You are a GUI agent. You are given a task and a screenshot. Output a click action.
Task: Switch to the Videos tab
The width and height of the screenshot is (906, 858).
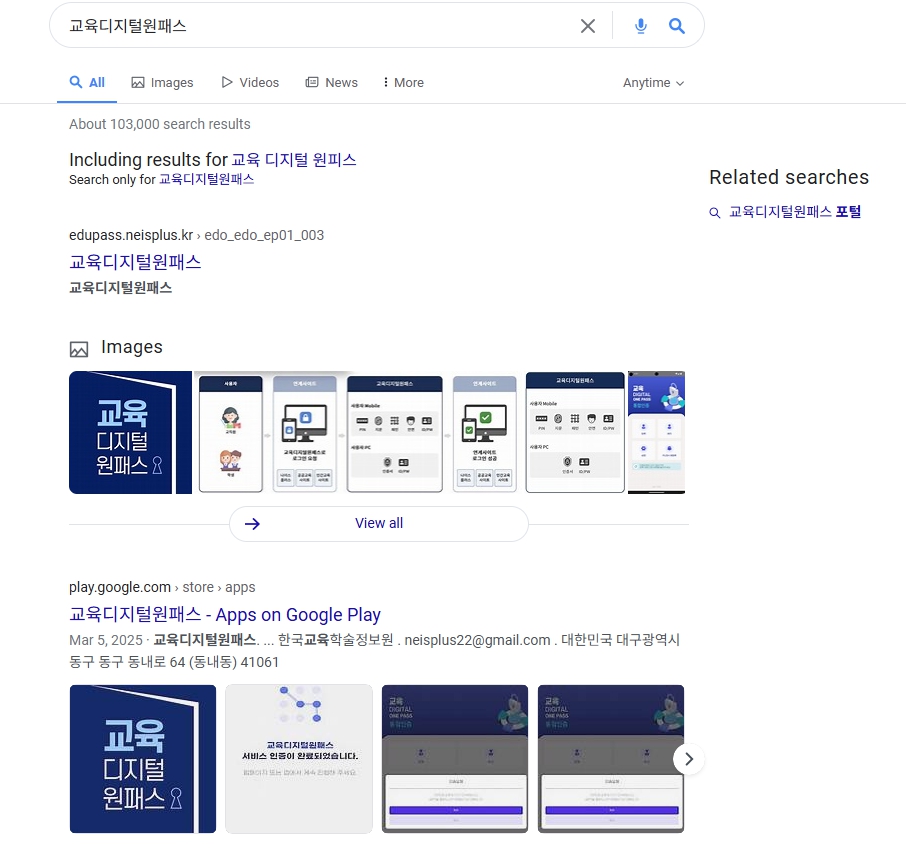click(x=250, y=83)
